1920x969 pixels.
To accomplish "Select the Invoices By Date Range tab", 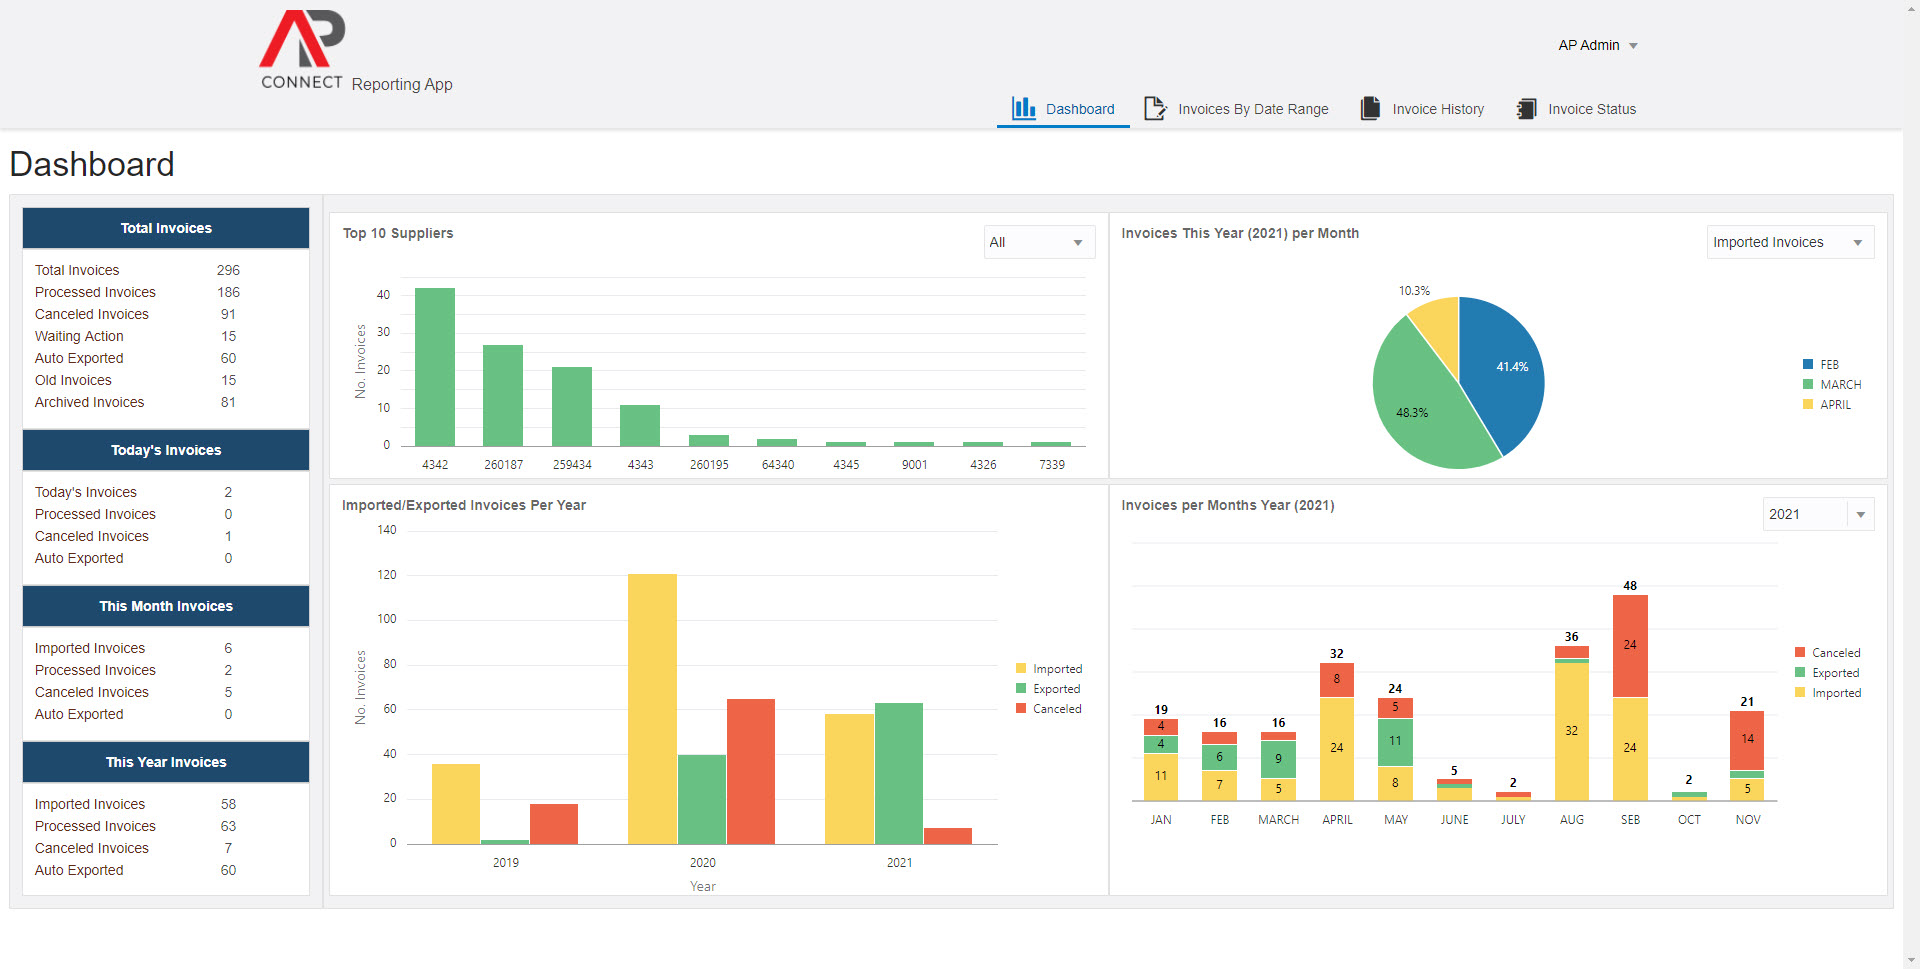I will tap(1253, 108).
